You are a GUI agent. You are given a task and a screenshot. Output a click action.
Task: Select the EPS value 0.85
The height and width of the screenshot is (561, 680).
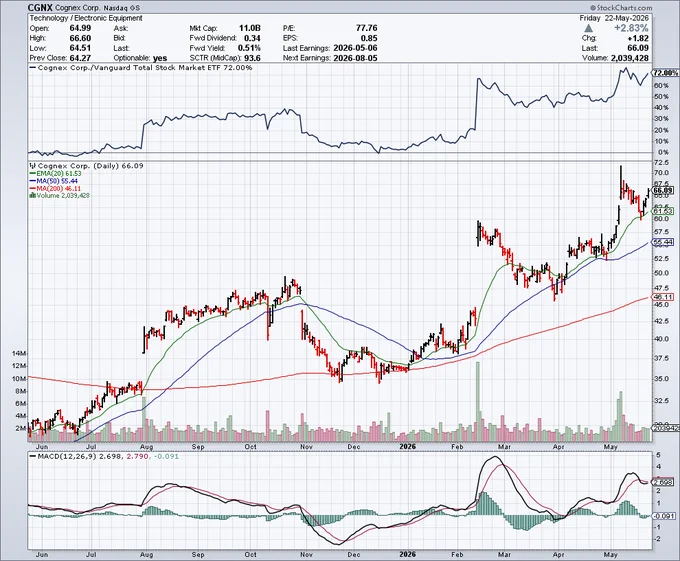point(369,38)
